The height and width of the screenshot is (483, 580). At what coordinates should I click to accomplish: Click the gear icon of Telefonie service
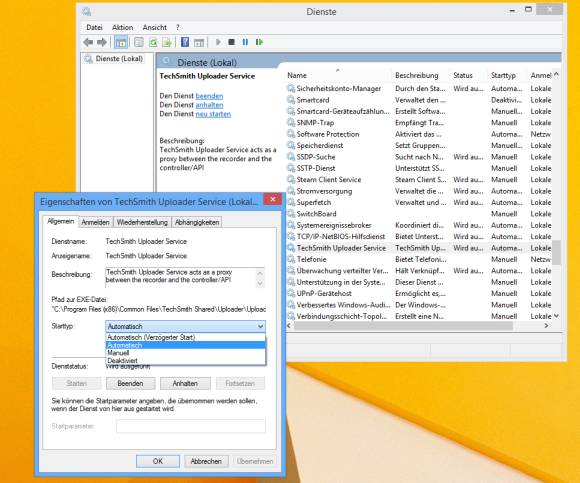pos(291,259)
